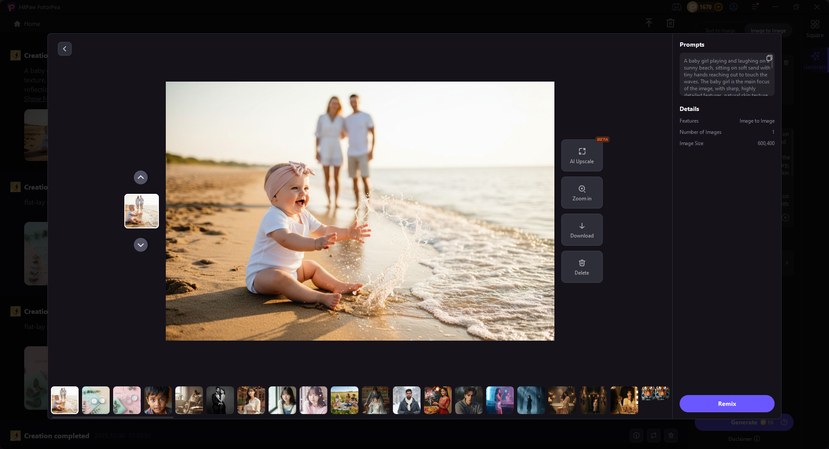This screenshot has height=449, width=829.
Task: Download the generated beach image
Action: (582, 230)
